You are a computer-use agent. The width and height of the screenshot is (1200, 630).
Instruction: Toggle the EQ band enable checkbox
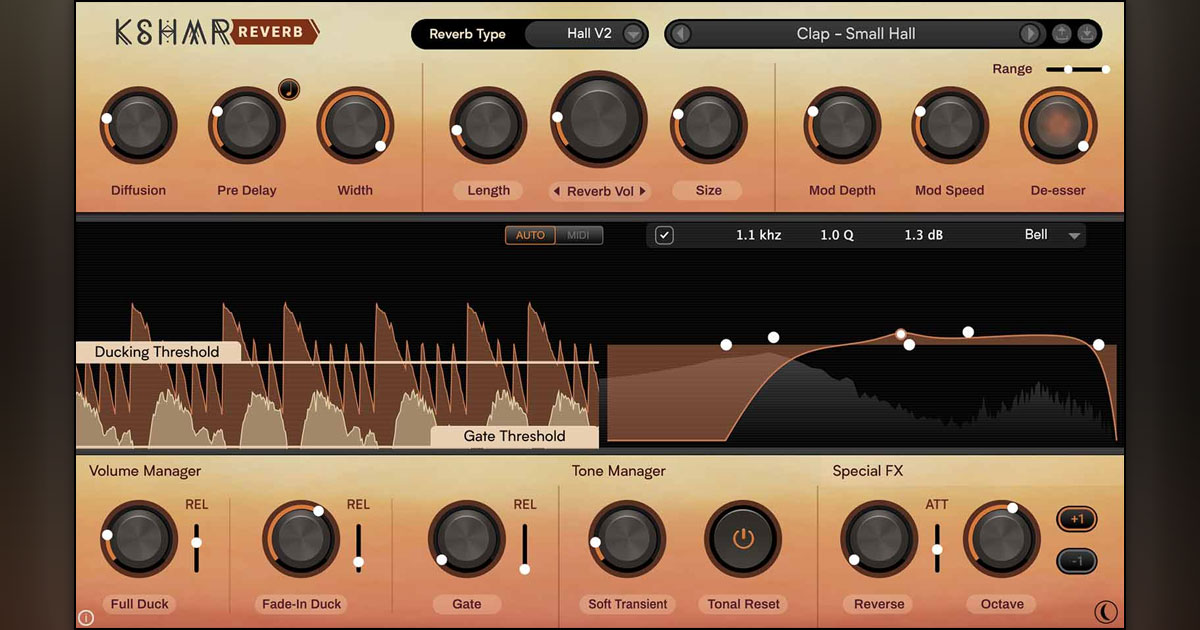[x=664, y=235]
